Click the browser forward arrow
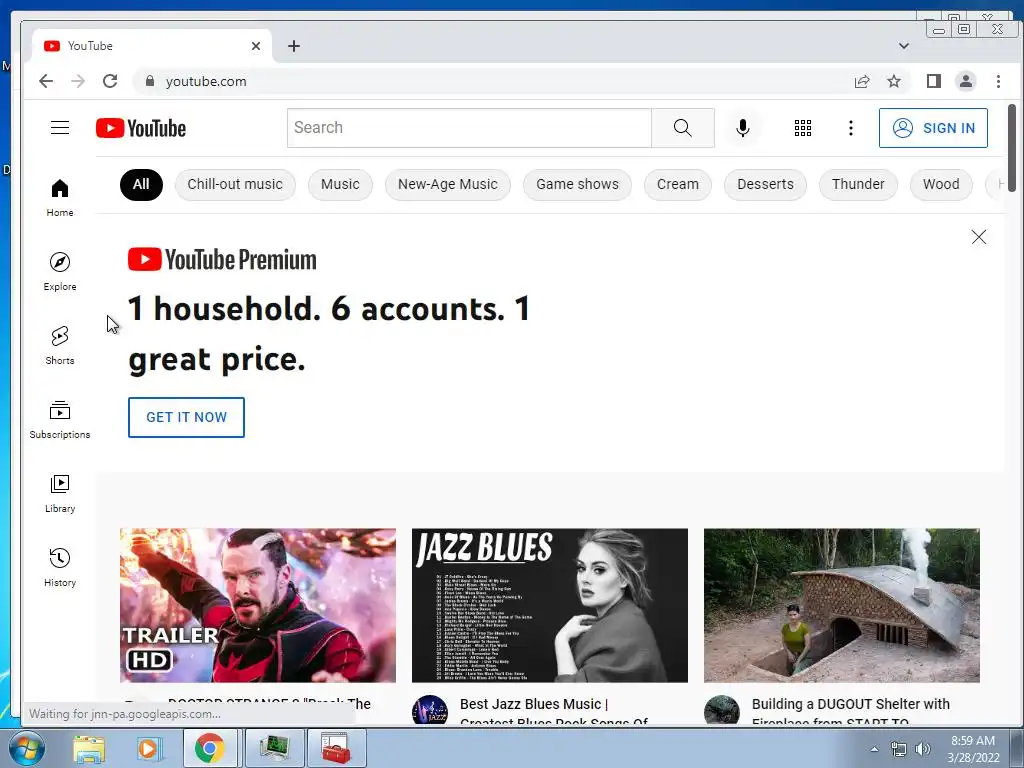The width and height of the screenshot is (1024, 768). pos(78,81)
